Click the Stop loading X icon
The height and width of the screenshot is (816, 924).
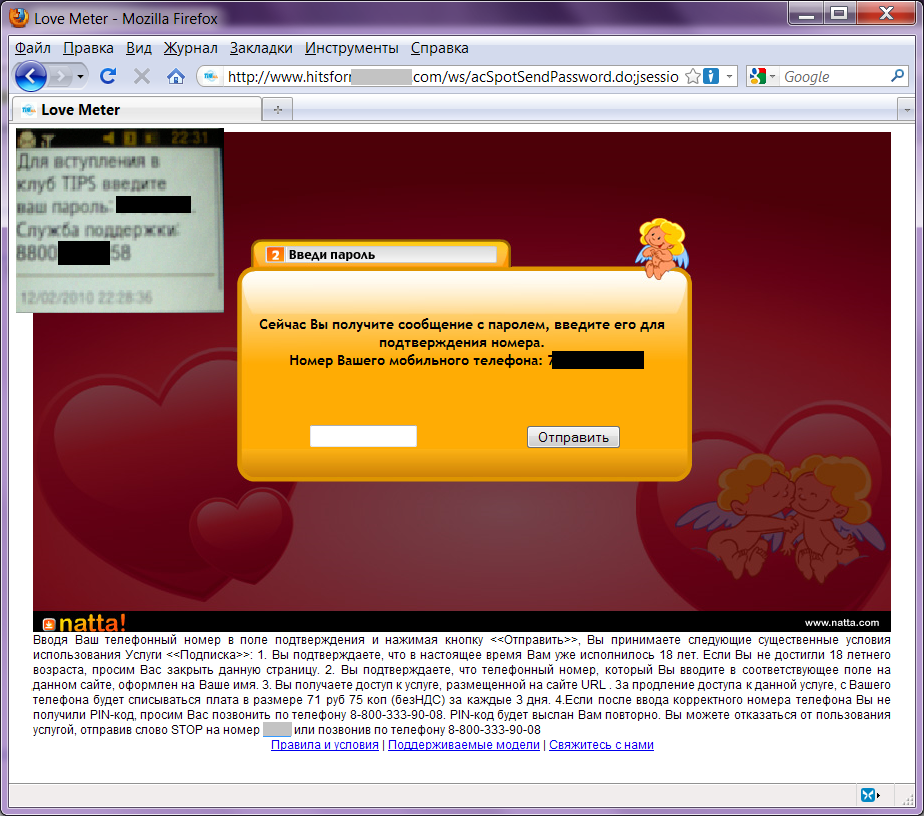(142, 76)
